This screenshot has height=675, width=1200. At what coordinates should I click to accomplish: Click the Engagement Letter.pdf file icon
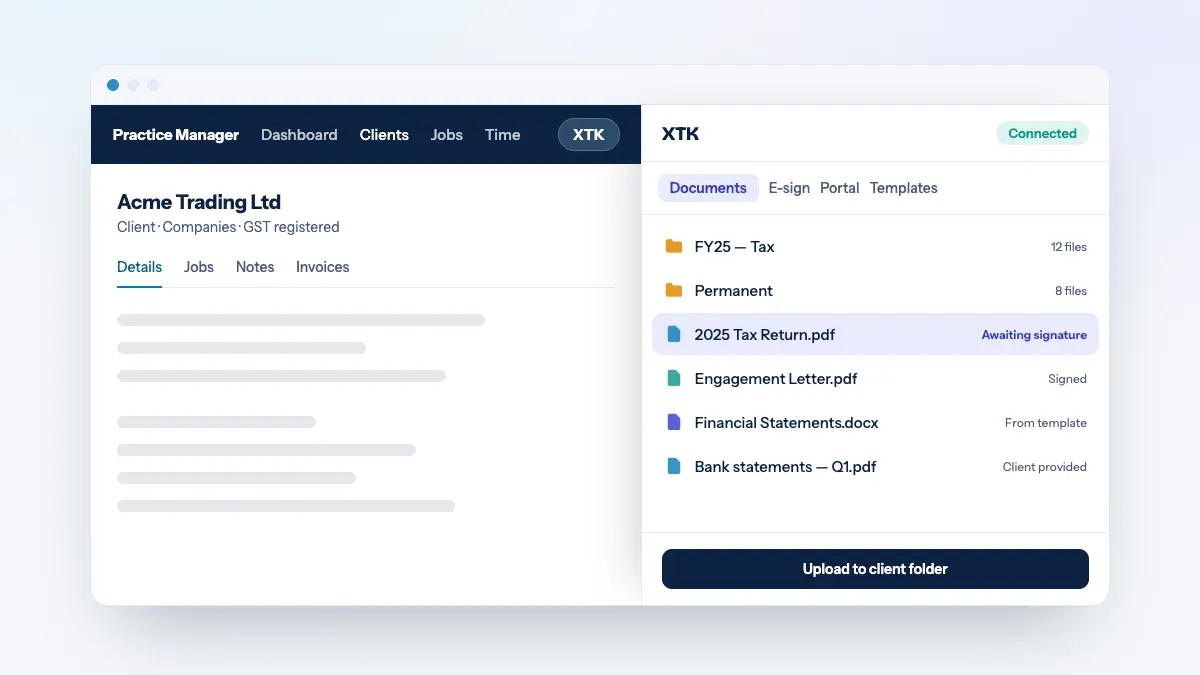674,378
